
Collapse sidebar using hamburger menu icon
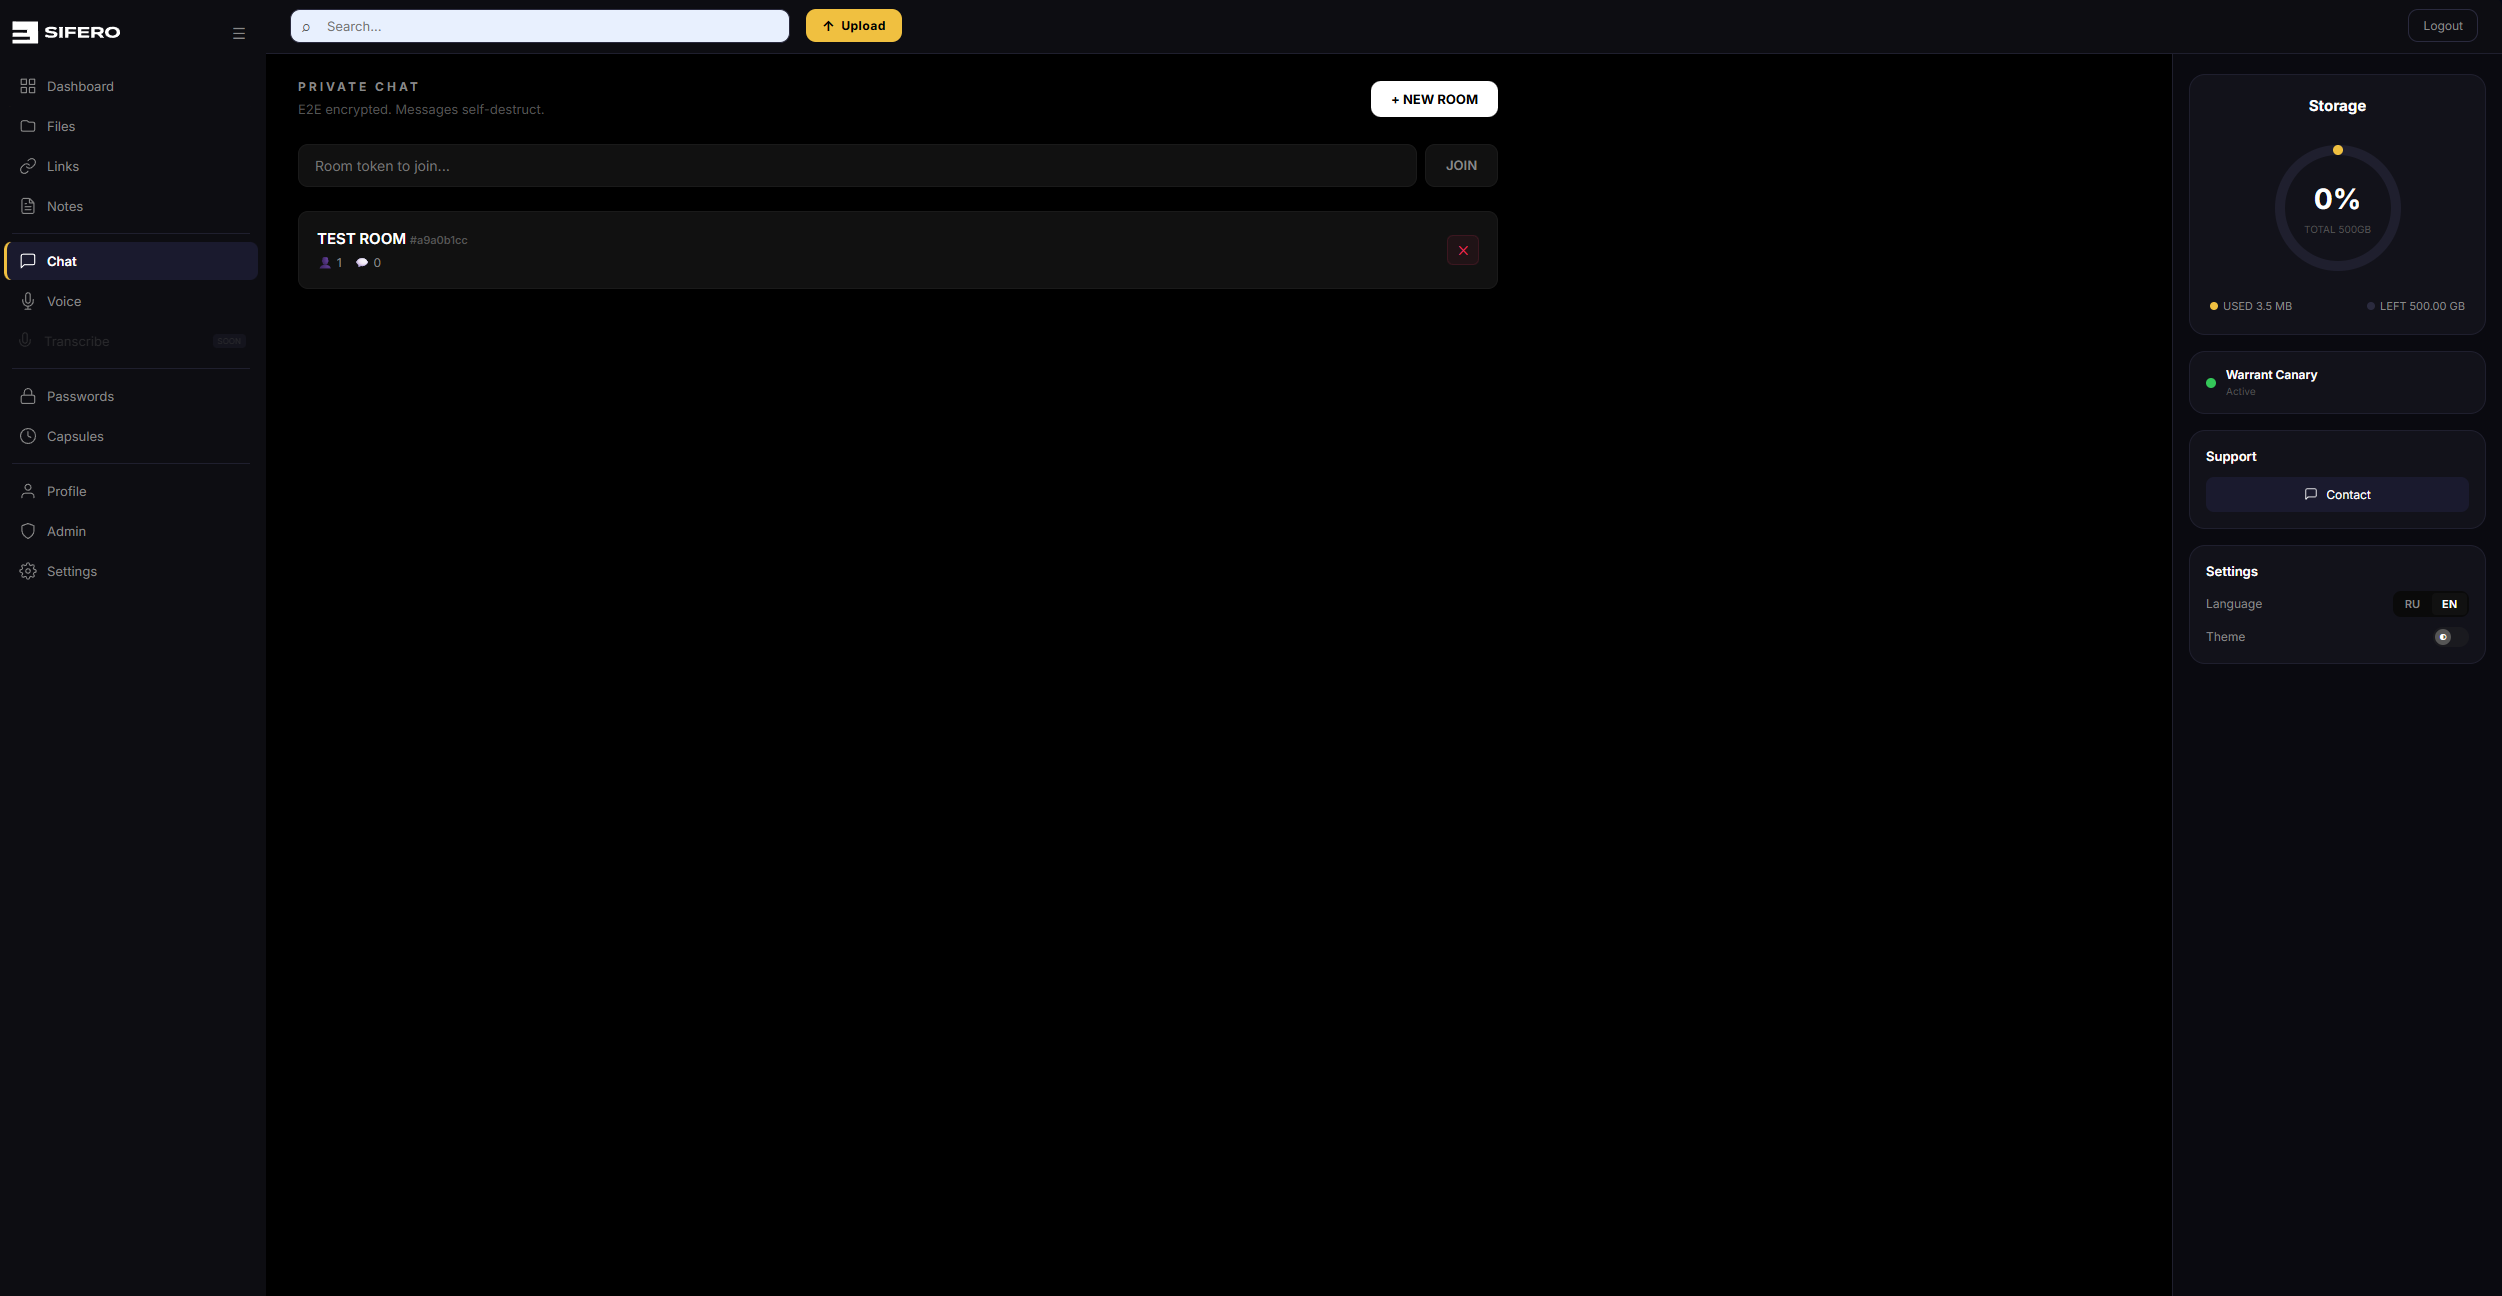tap(239, 33)
